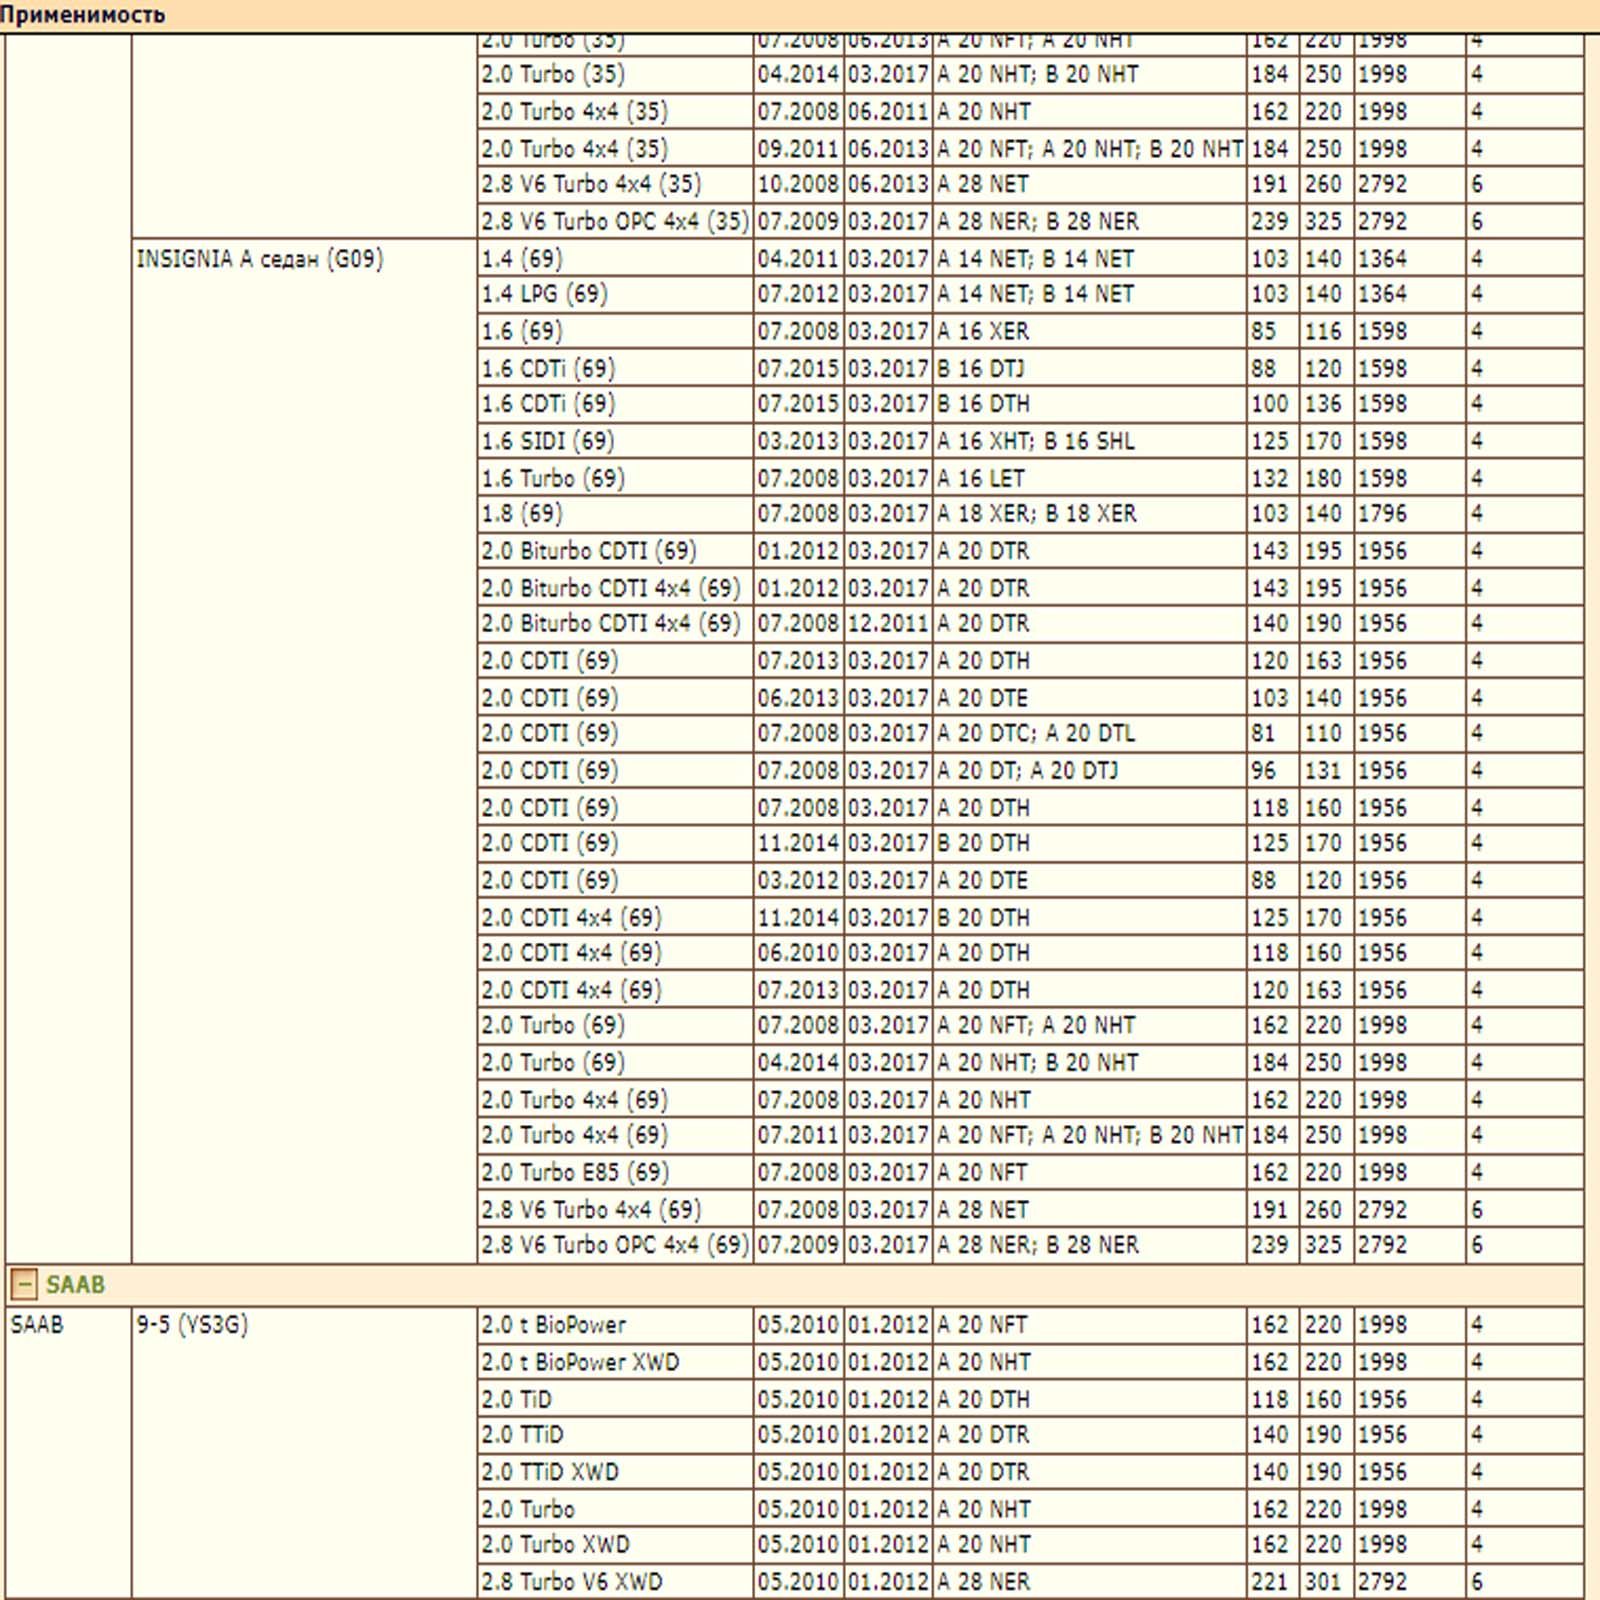Click the Применимость section header
The width and height of the screenshot is (1600, 1600).
tap(82, 15)
